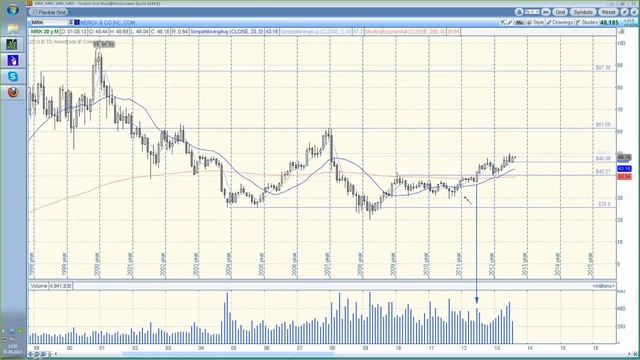Click the red 39.54 price axis bubble
This screenshot has height=360, width=640.
click(624, 177)
